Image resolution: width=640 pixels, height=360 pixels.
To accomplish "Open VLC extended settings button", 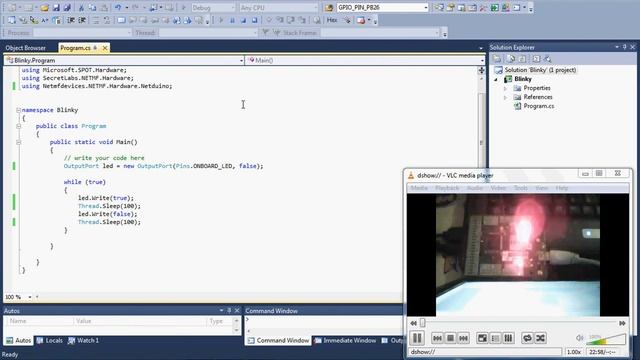I will pos(508,338).
